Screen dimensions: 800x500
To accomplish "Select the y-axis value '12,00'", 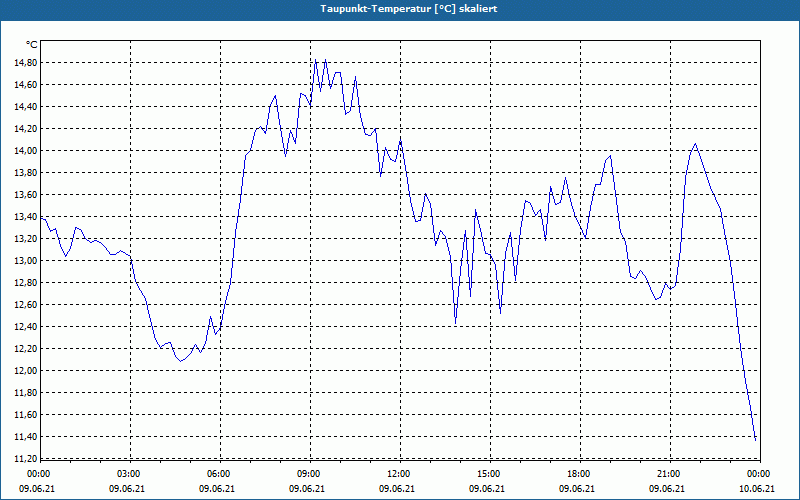I will pos(26,371).
